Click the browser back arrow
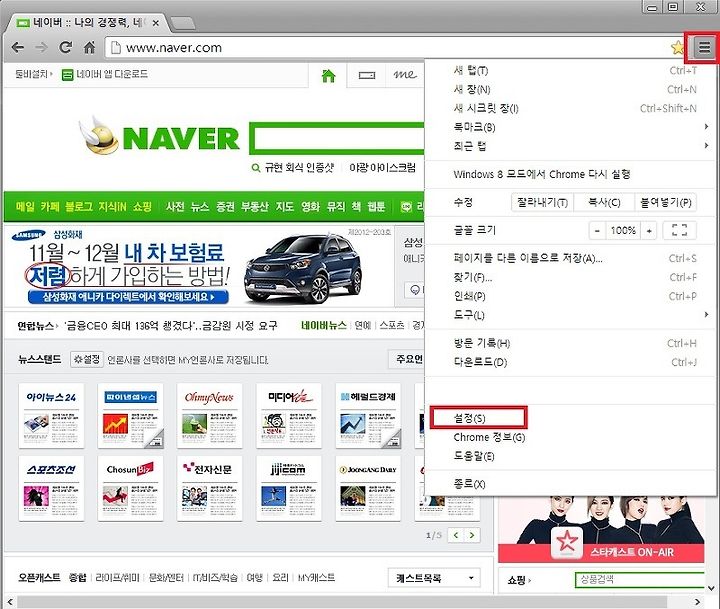720x609 pixels. tap(18, 47)
